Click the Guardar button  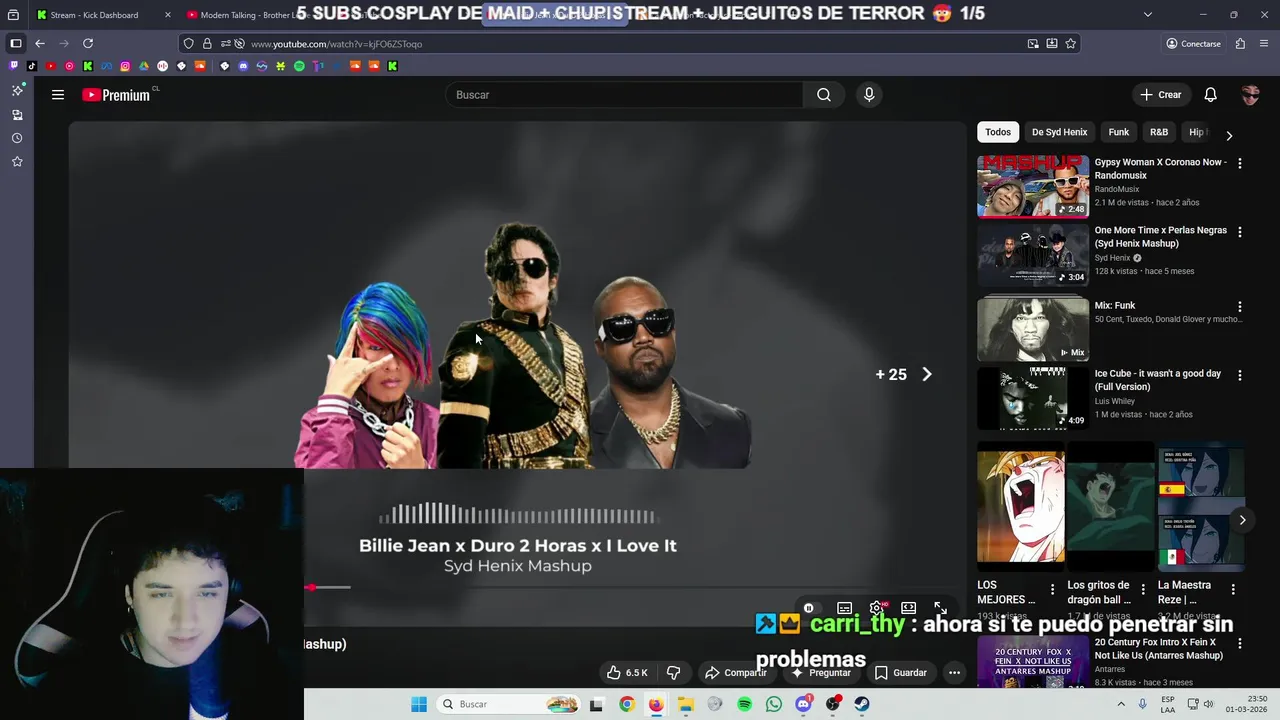tap(900, 673)
